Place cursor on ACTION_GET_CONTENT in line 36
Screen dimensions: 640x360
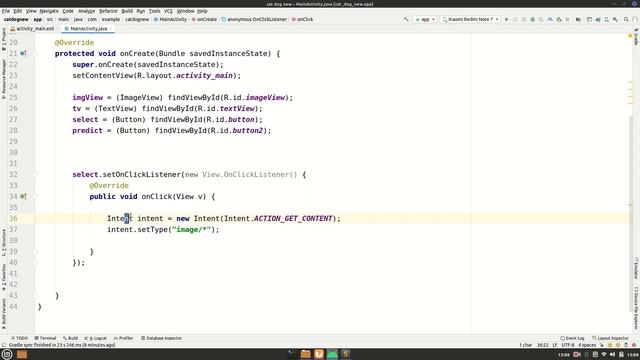click(293, 218)
